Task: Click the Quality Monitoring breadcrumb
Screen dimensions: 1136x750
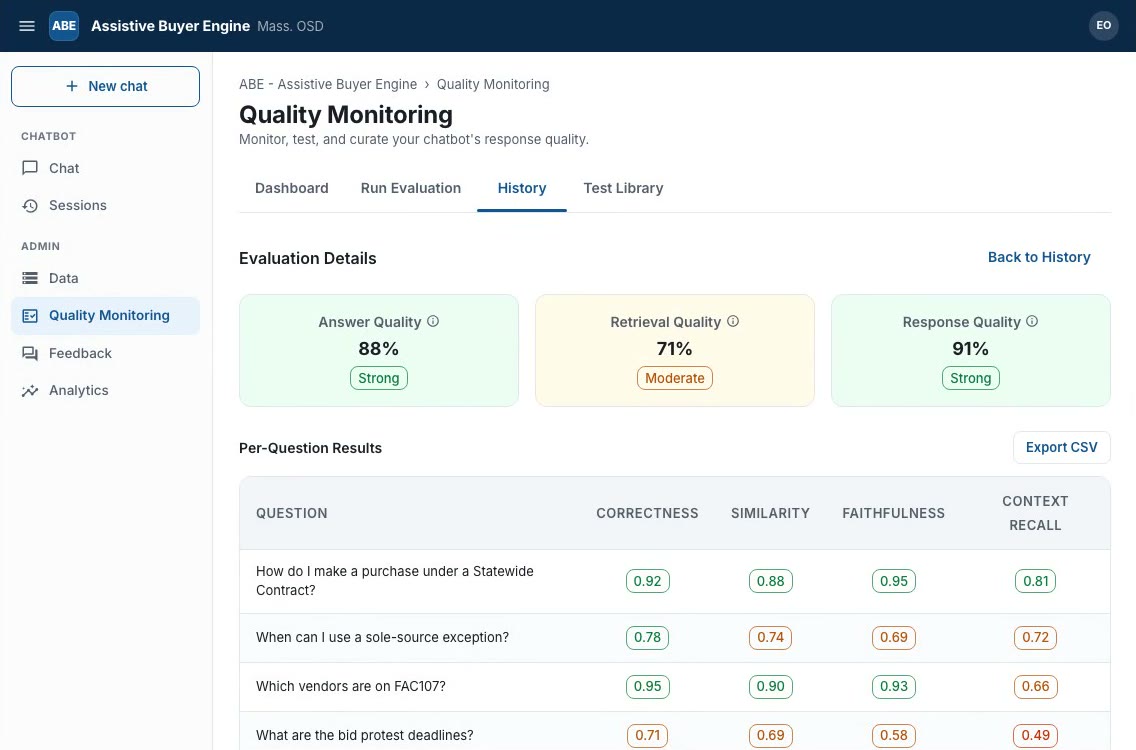Action: coord(493,84)
